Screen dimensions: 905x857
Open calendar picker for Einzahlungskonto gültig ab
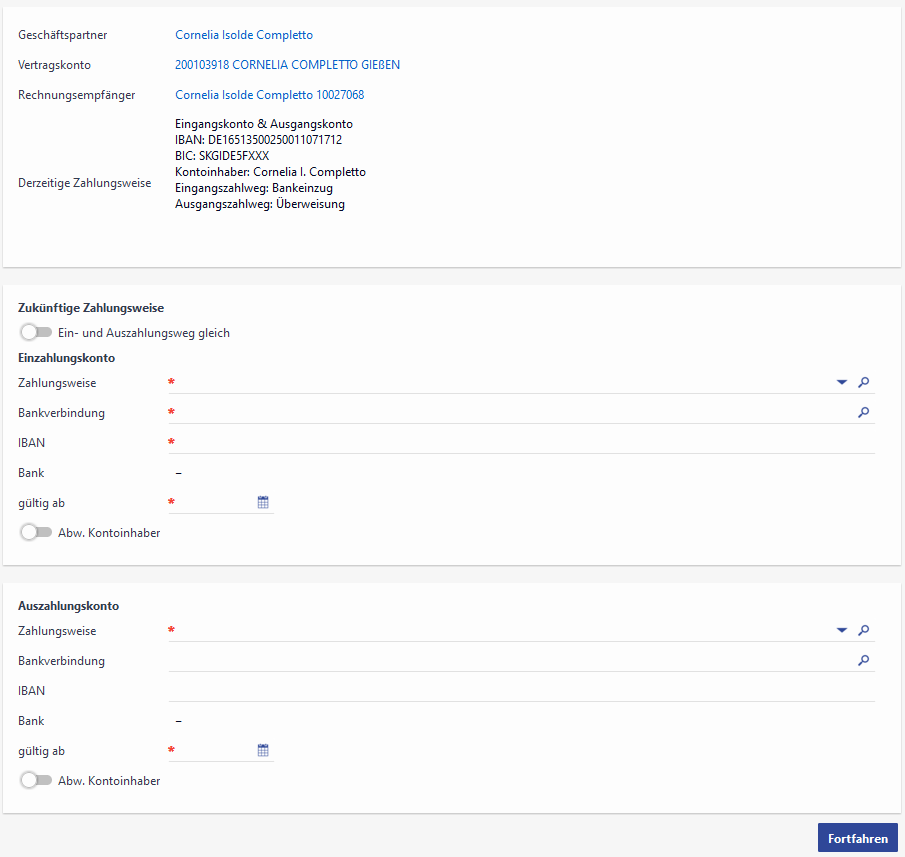tap(263, 503)
